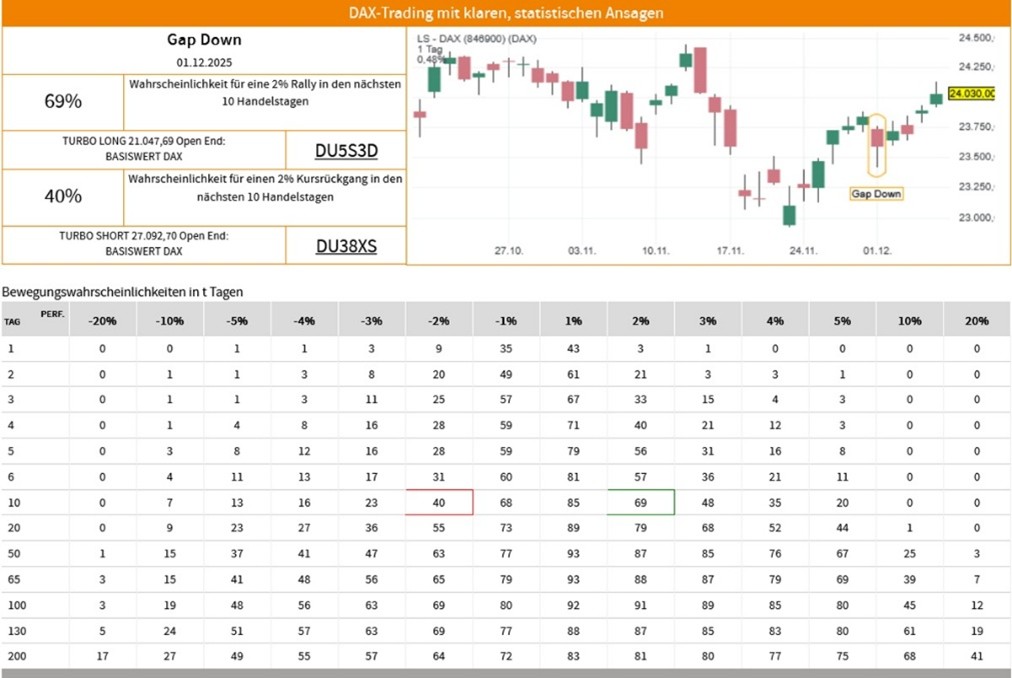Click the TURBO LONG 21.047,69 description
Image resolution: width=1012 pixels, height=678 pixels.
143,149
